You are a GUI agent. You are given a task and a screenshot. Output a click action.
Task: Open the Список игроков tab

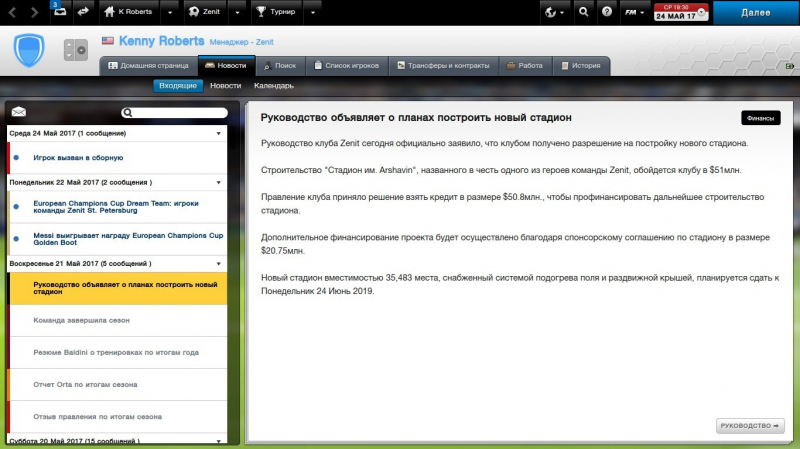point(347,66)
